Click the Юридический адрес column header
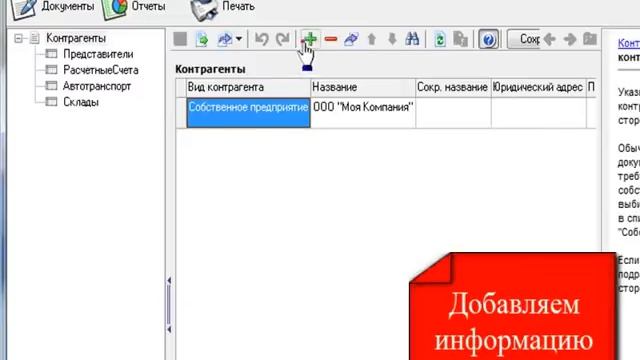 pos(538,87)
